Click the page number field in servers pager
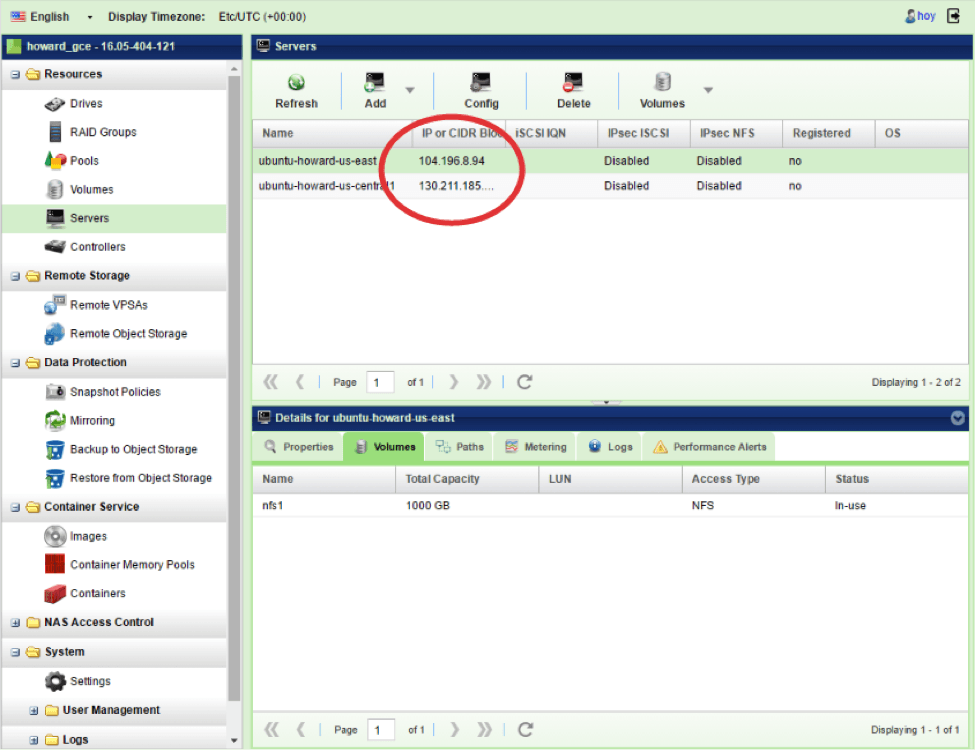This screenshot has height=750, width=975. 380,382
